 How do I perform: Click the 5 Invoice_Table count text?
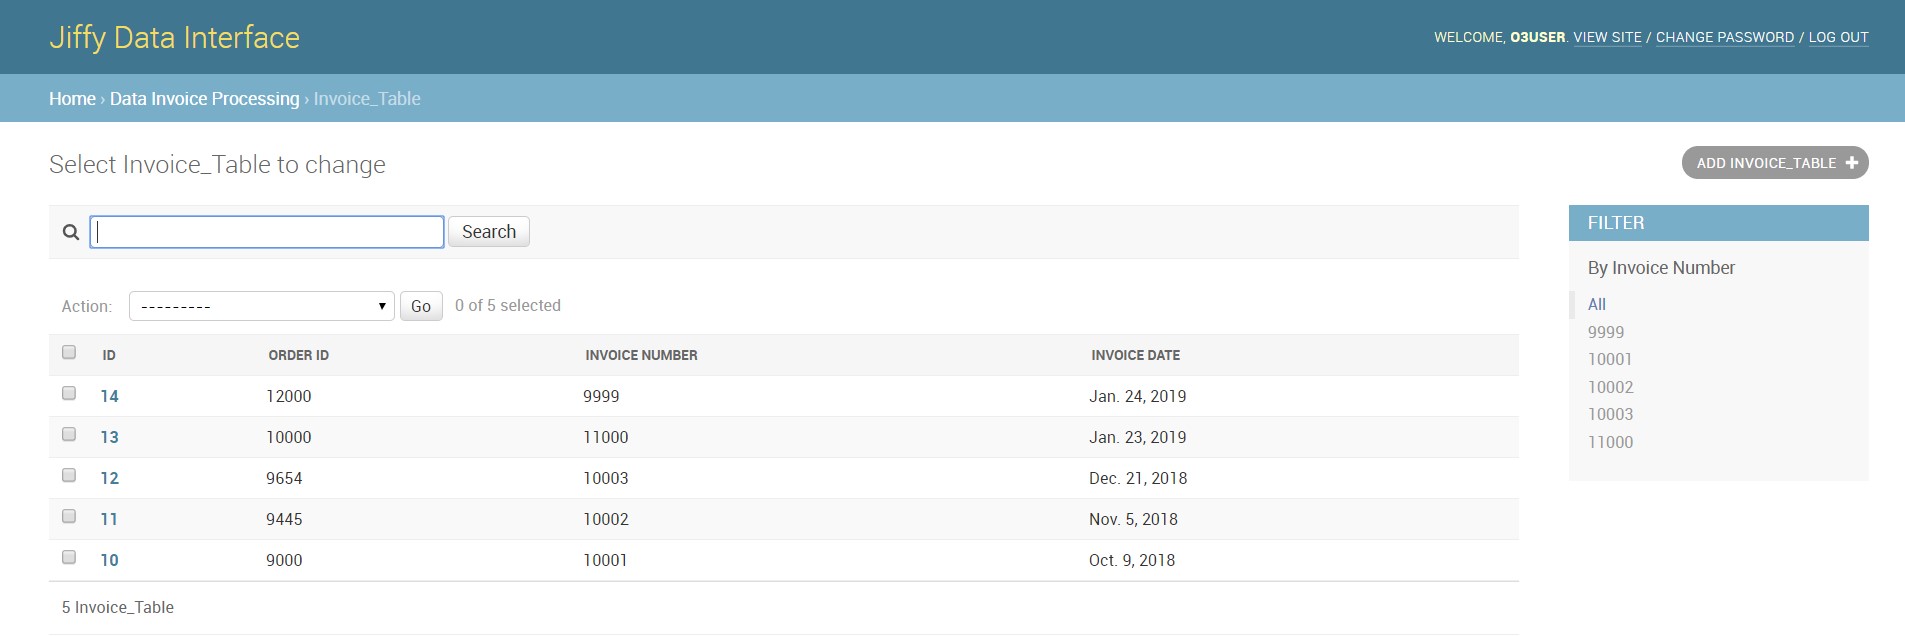(x=118, y=607)
